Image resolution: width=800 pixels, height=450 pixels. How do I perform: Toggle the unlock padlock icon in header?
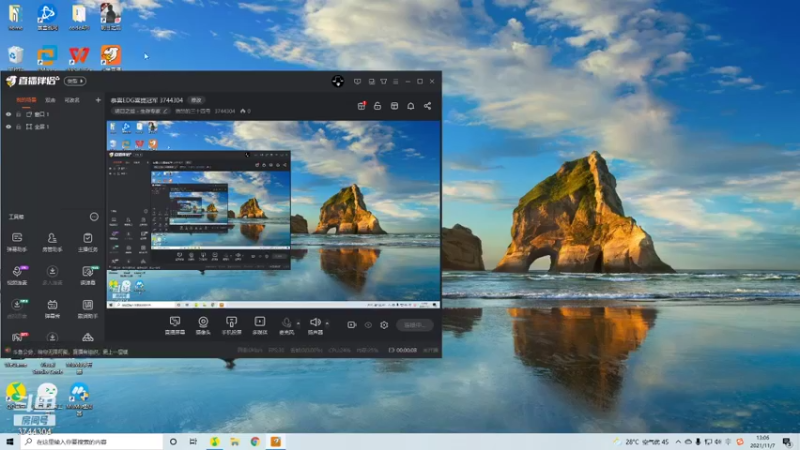click(378, 106)
